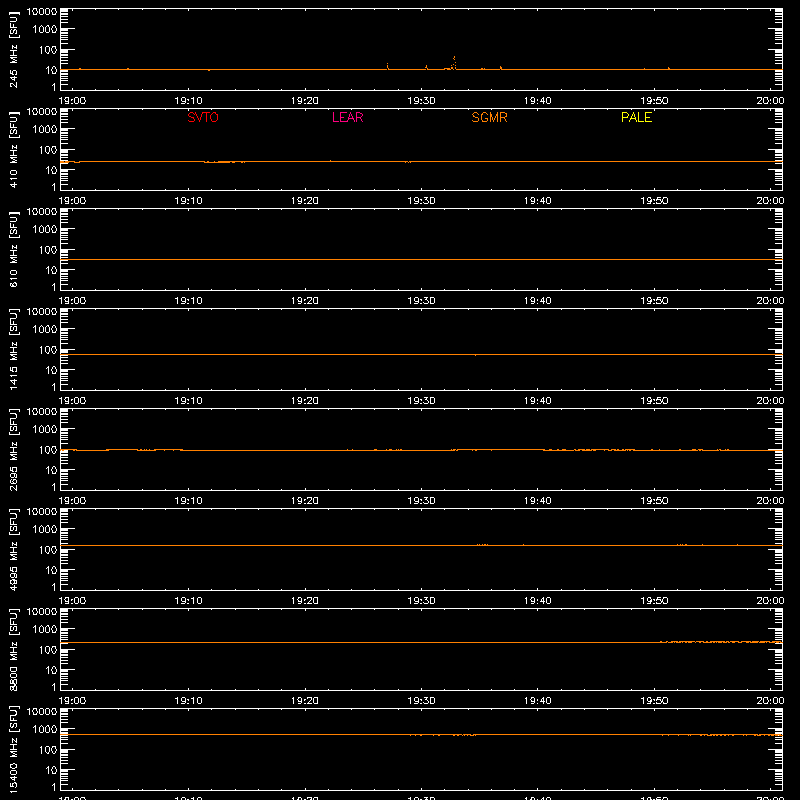800x800 pixels.
Task: Select the 2695 MHz [SFU] axis title
Action: tap(13, 449)
